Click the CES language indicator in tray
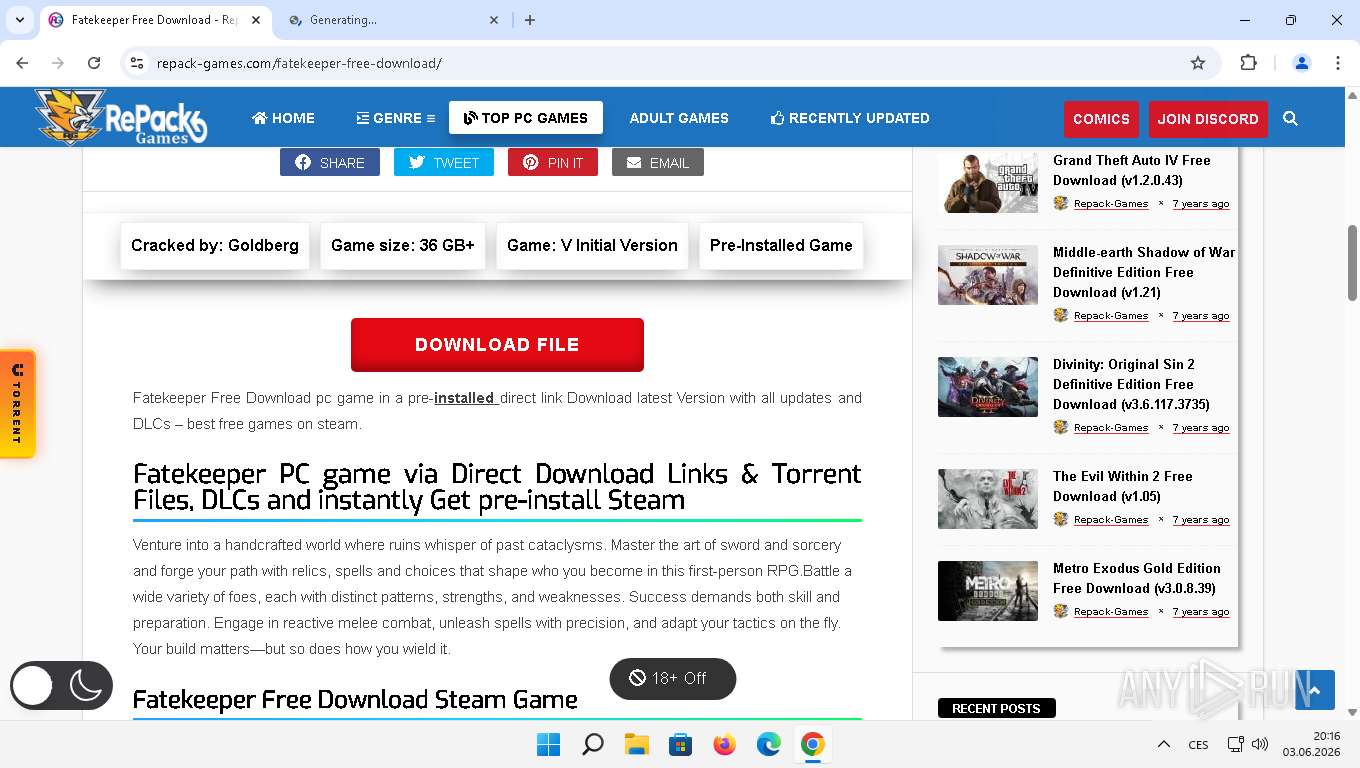Image resolution: width=1360 pixels, height=768 pixels. click(x=1198, y=745)
